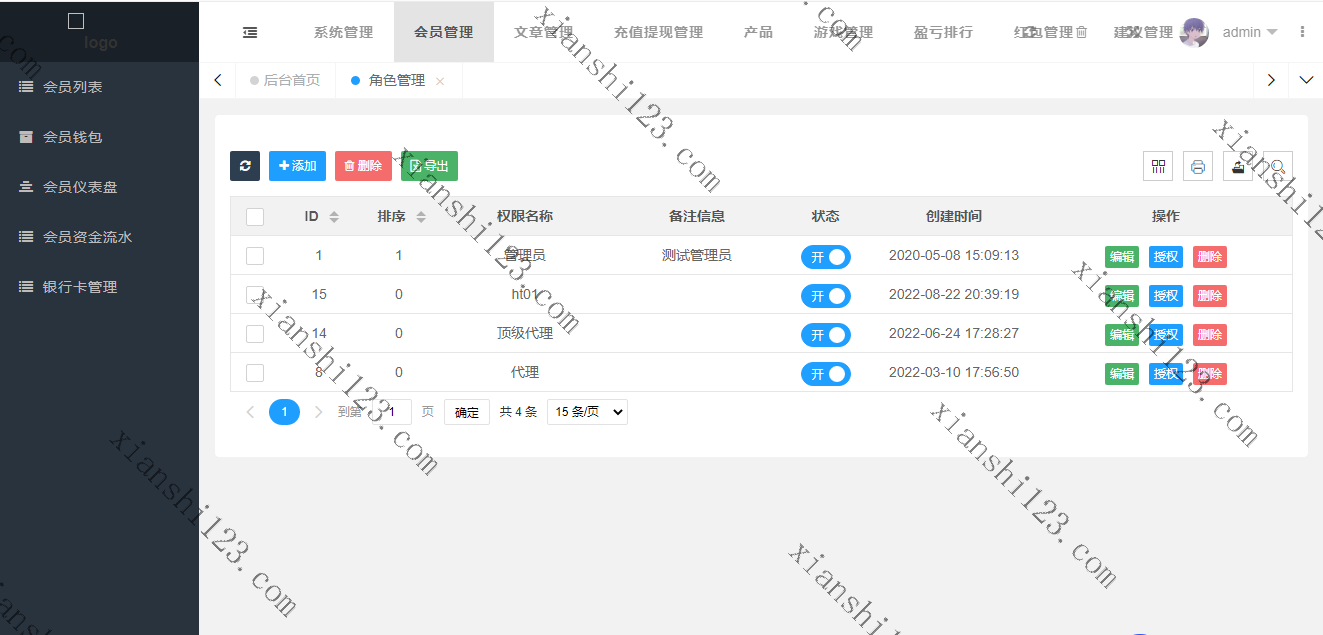This screenshot has height=635, width=1323.
Task: Check the row for 代理
Action: point(255,373)
